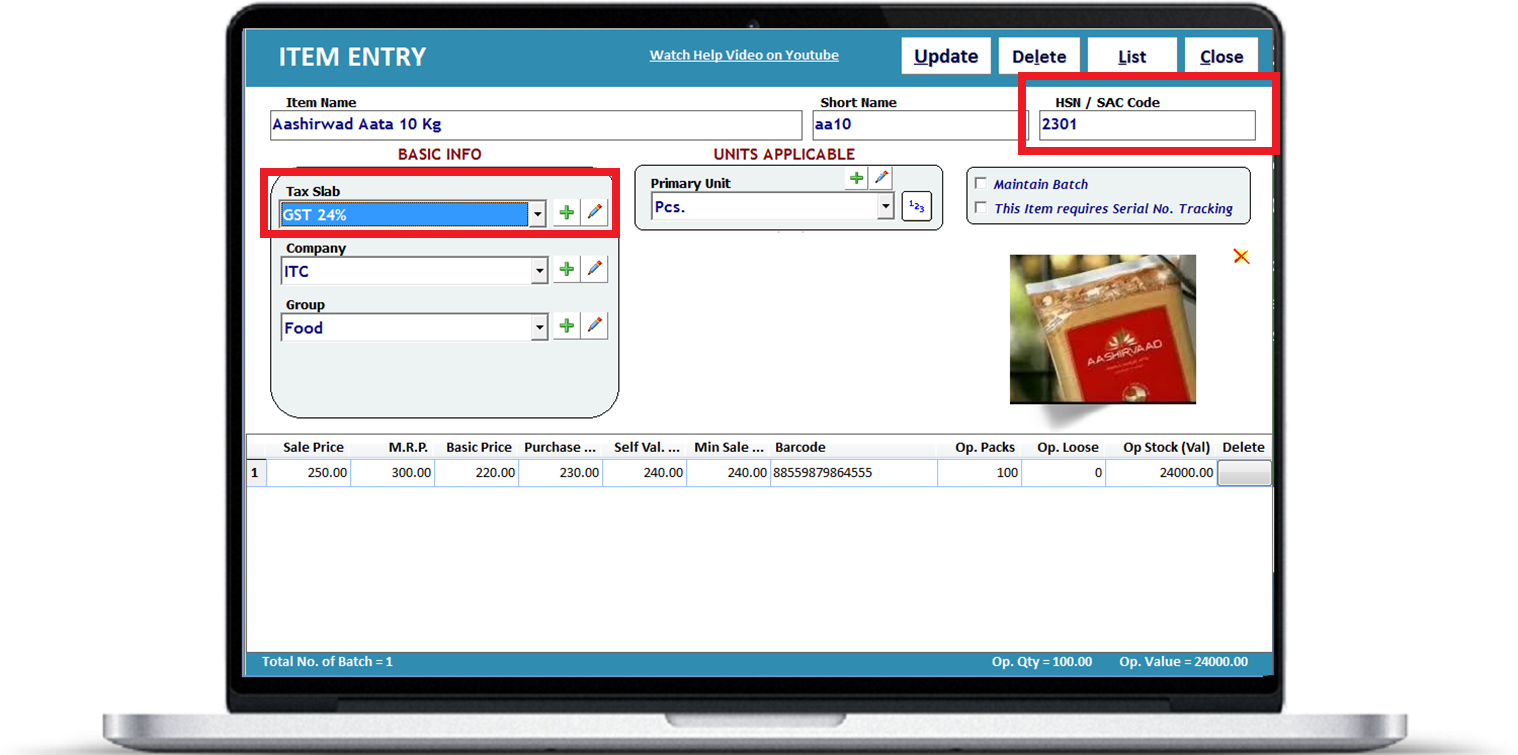Add a new Tax Slab with plus icon
The height and width of the screenshot is (755, 1518).
(566, 213)
